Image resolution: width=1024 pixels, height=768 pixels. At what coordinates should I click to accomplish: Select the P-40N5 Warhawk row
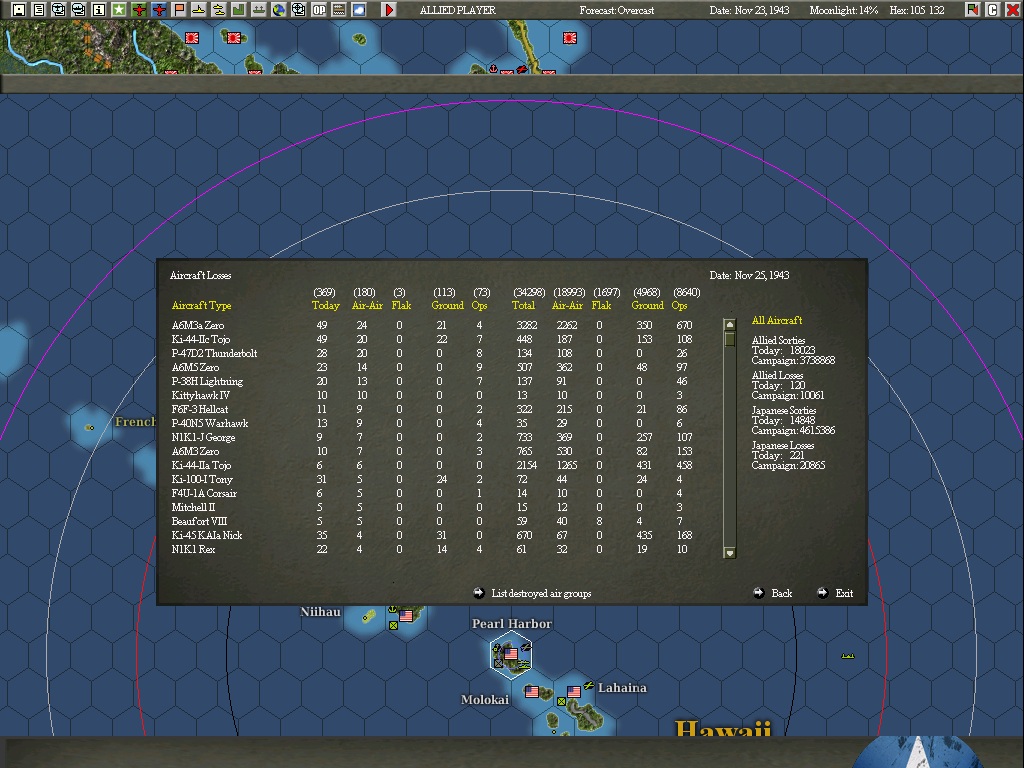(x=432, y=423)
